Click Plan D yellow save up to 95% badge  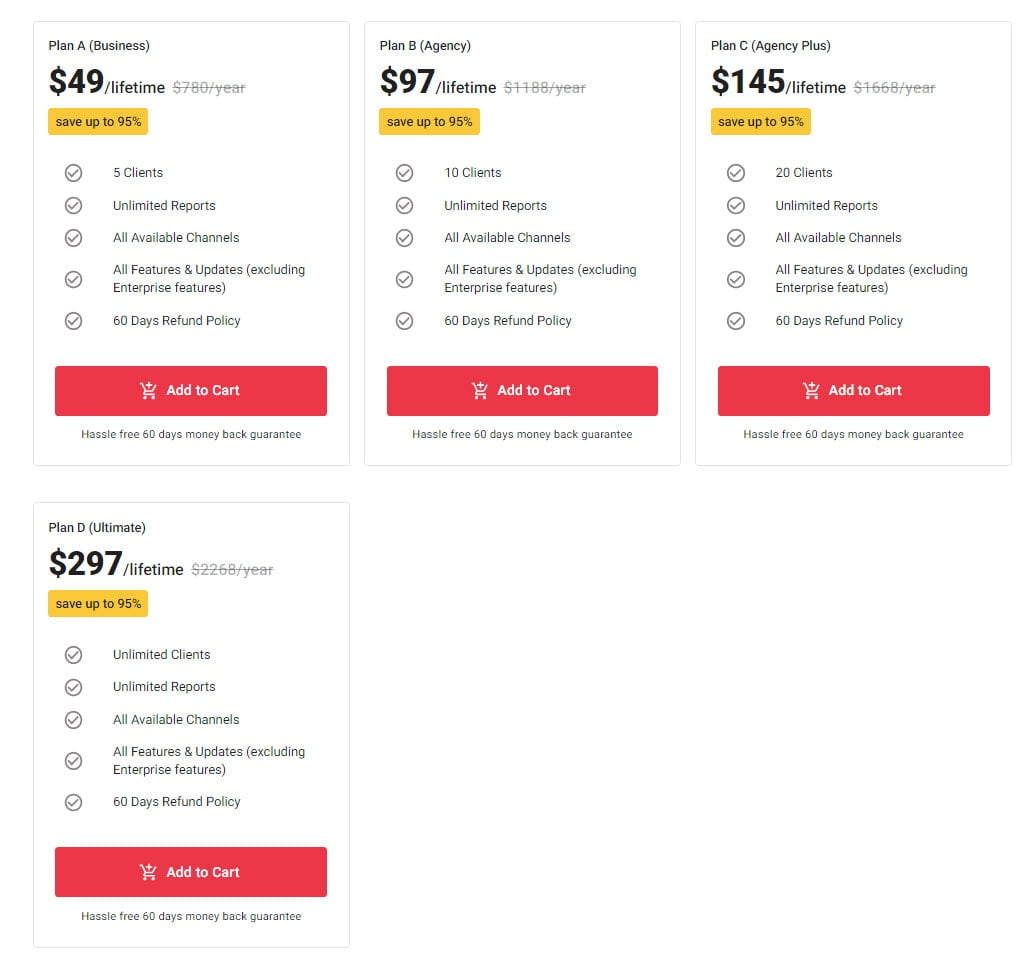click(98, 604)
